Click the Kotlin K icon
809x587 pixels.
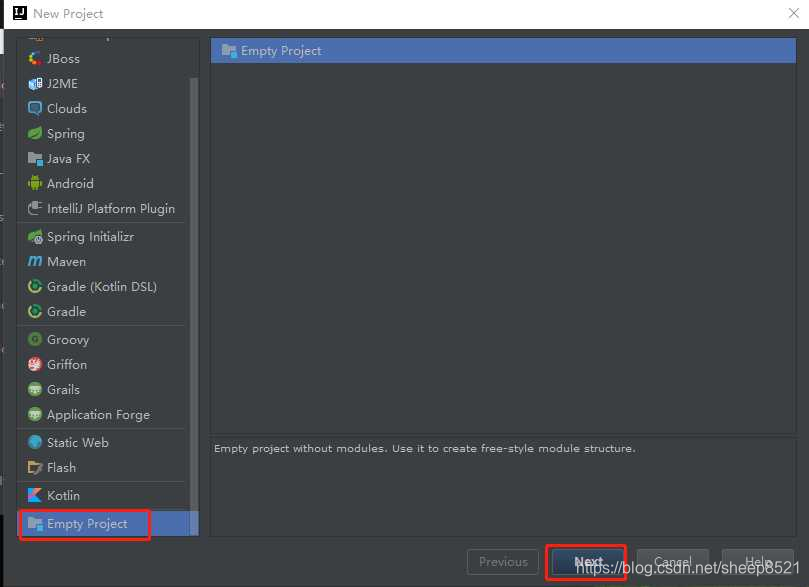35,495
